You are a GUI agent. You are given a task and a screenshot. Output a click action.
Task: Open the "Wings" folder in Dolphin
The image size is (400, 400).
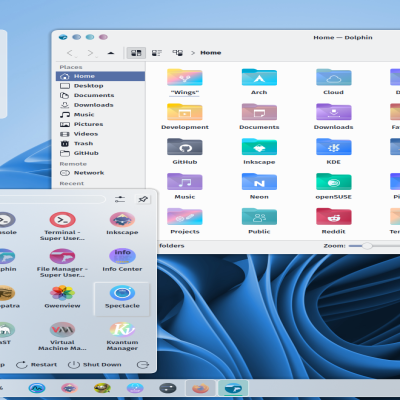pyautogui.click(x=185, y=77)
